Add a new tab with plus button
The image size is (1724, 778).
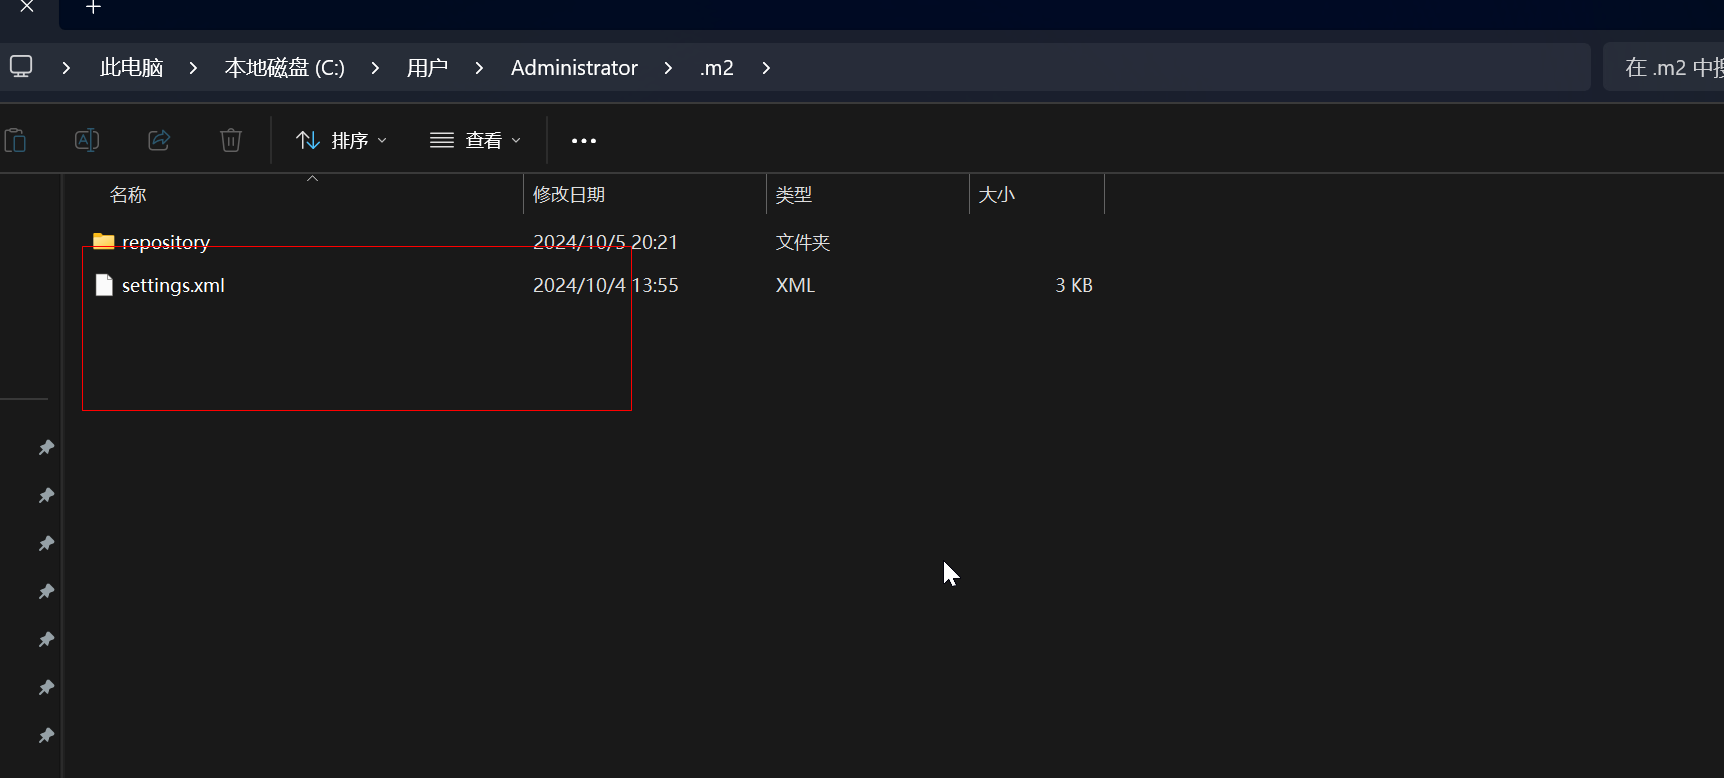tap(93, 7)
